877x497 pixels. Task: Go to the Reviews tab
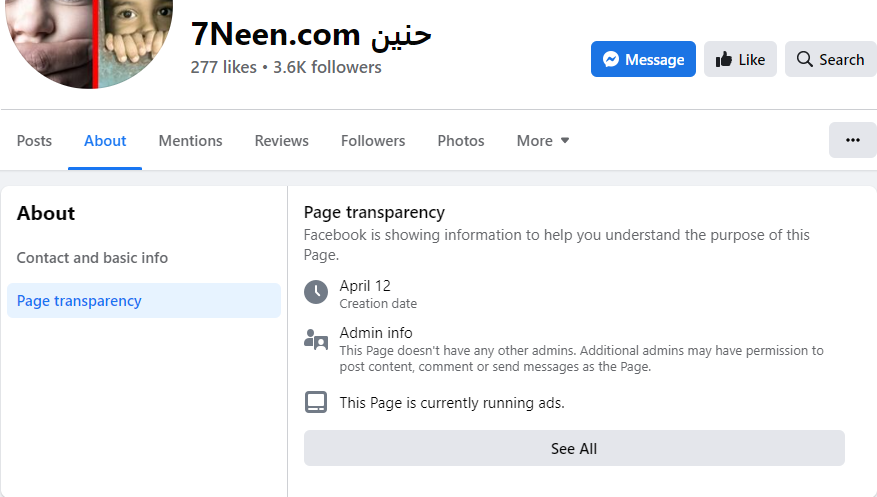[x=281, y=141]
